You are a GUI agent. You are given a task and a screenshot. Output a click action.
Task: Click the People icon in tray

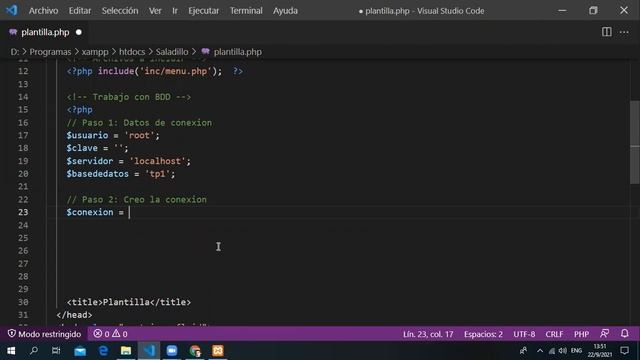523,351
